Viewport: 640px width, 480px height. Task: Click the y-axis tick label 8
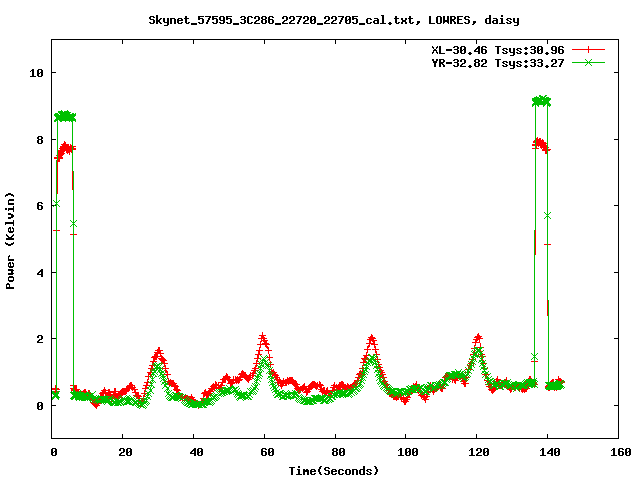[40, 140]
